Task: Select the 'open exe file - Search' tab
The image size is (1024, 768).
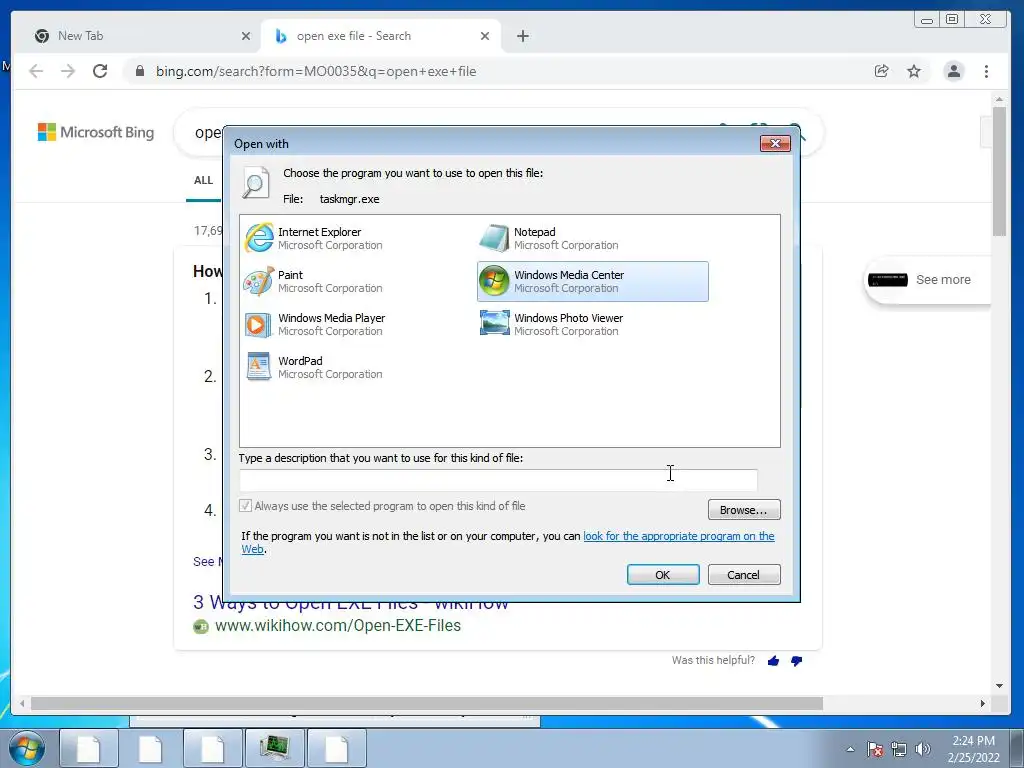Action: (x=381, y=36)
